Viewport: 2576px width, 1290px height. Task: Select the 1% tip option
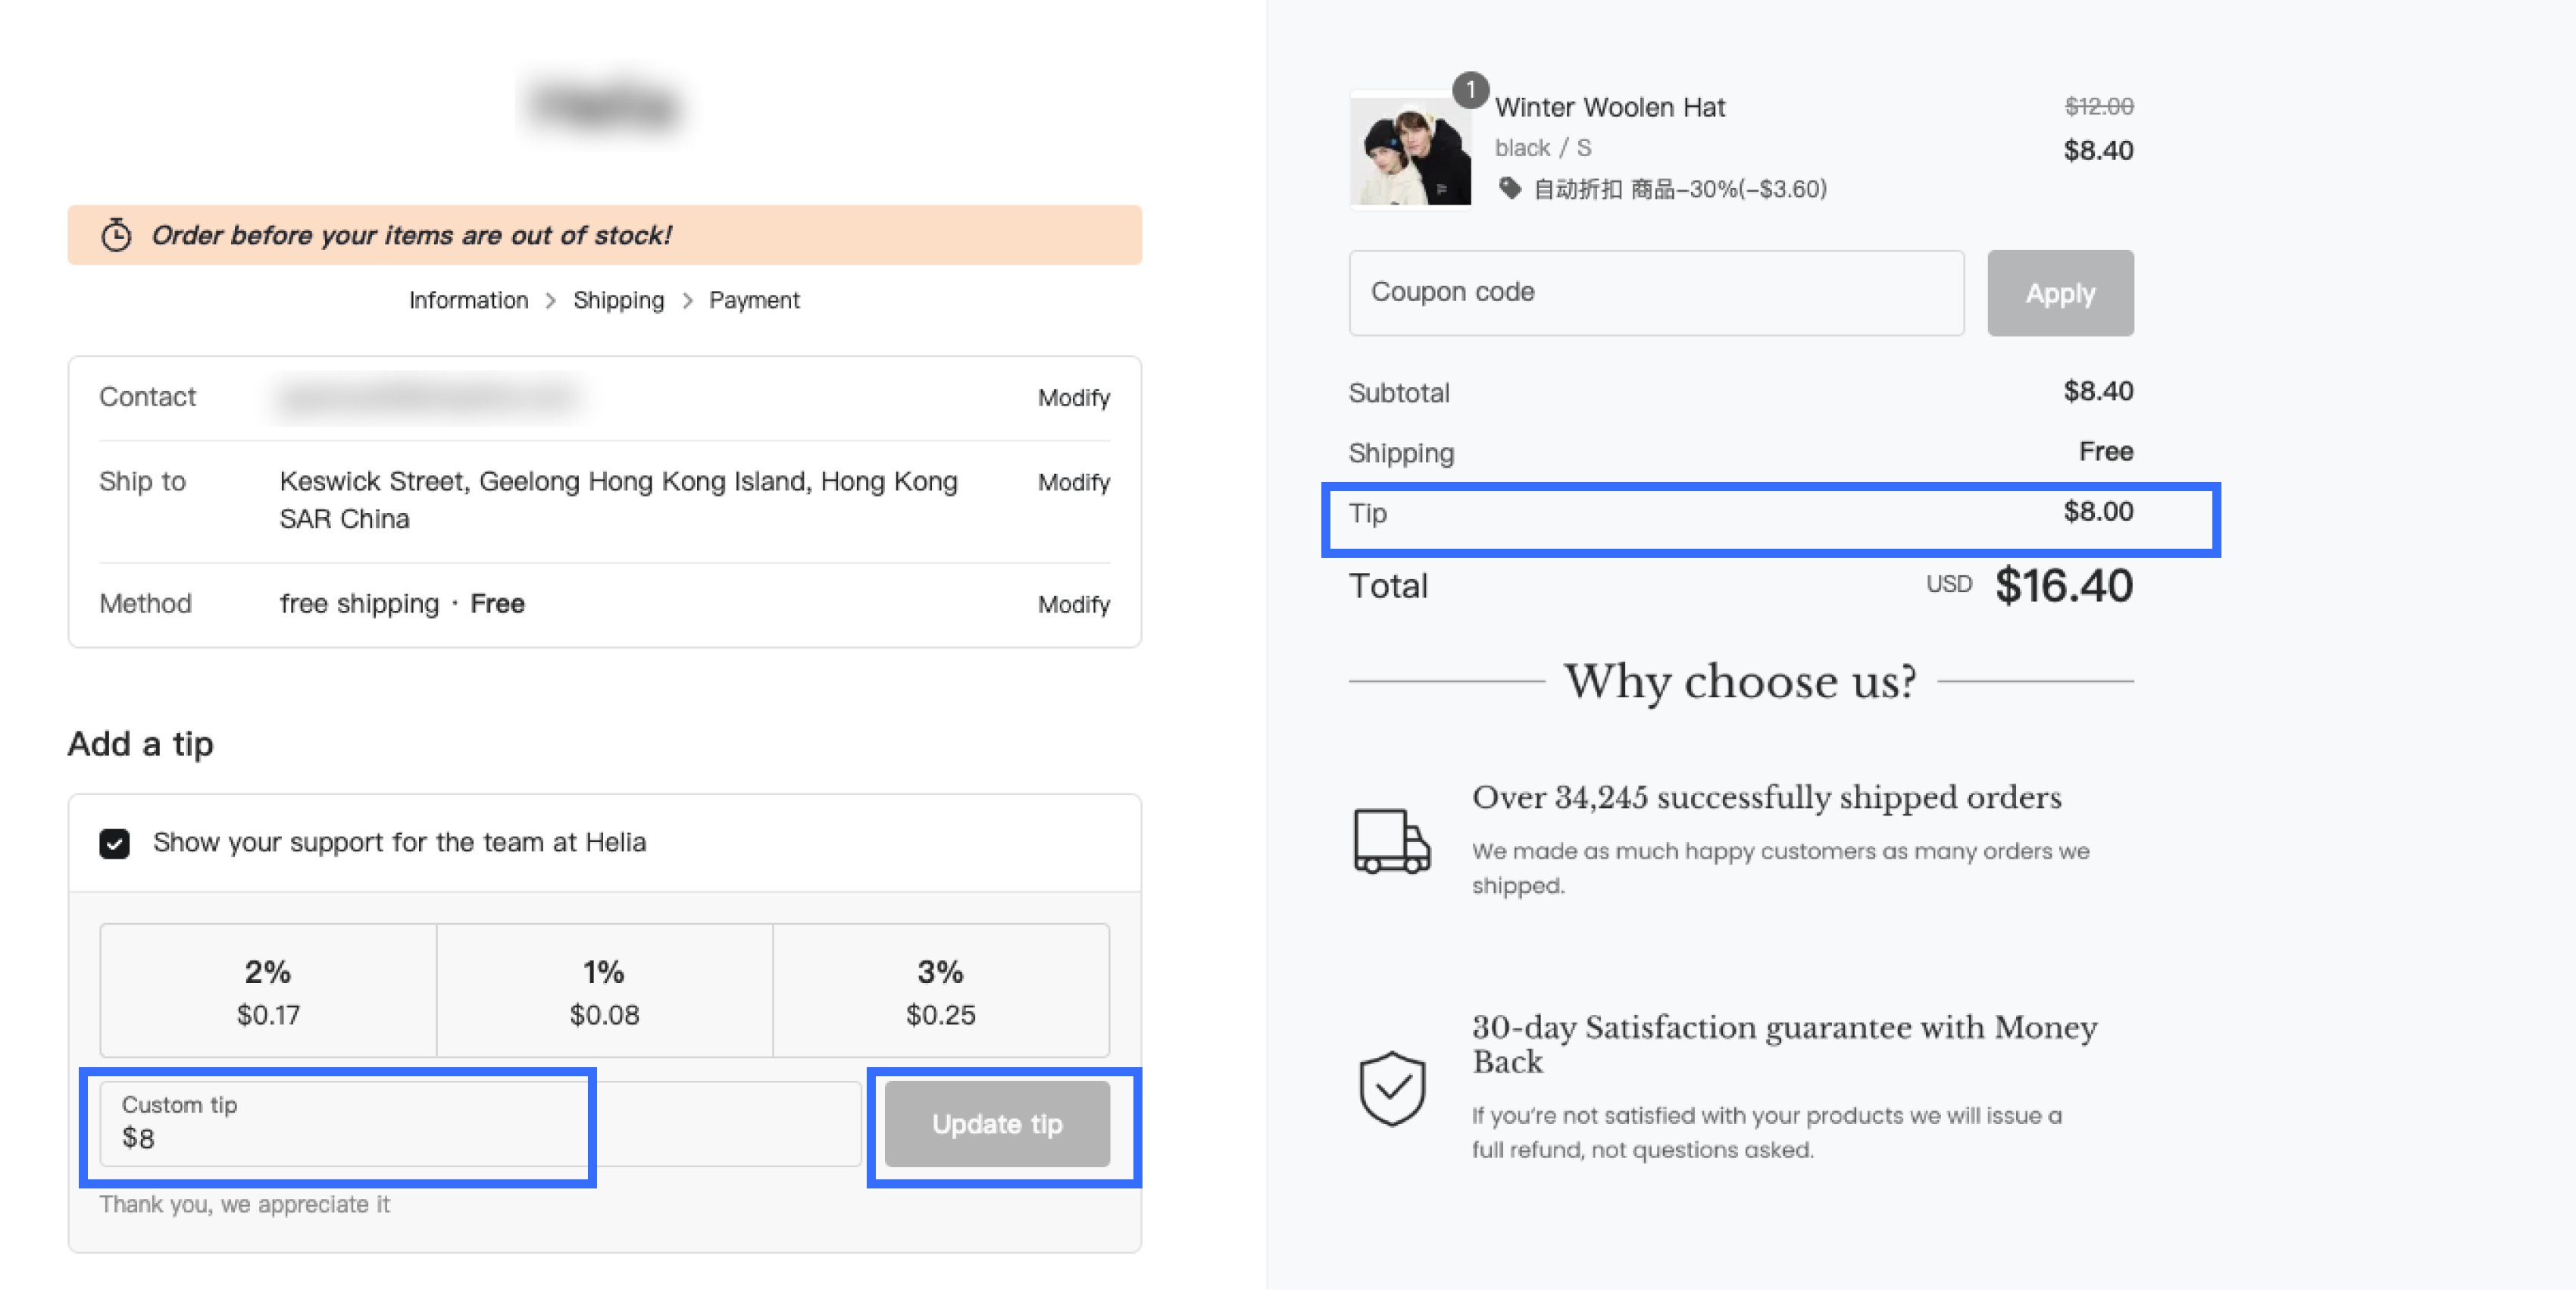point(604,990)
